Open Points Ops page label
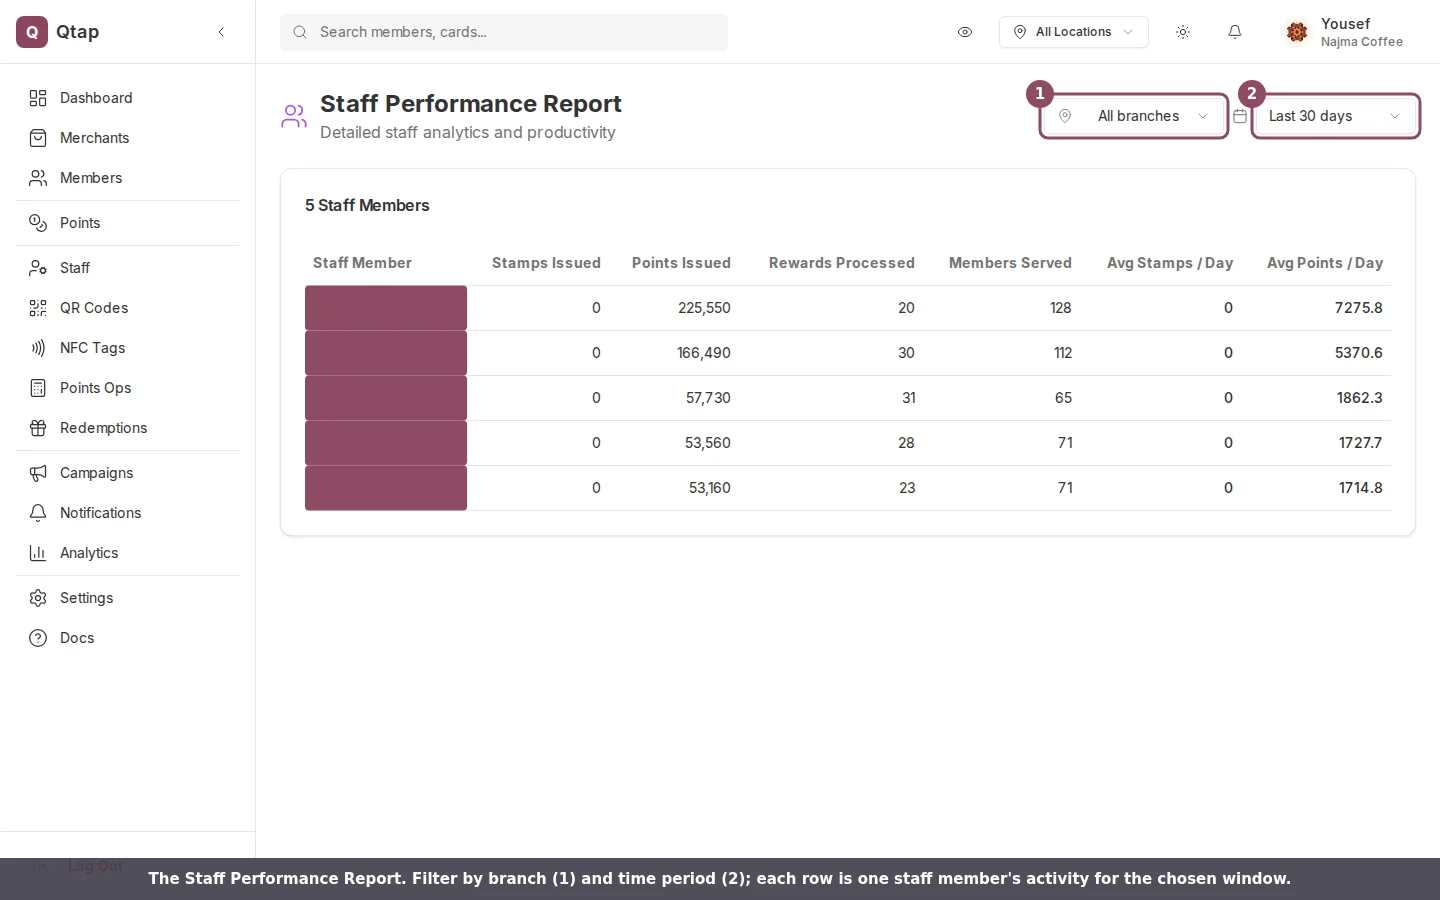Viewport: 1440px width, 900px height. tap(95, 388)
